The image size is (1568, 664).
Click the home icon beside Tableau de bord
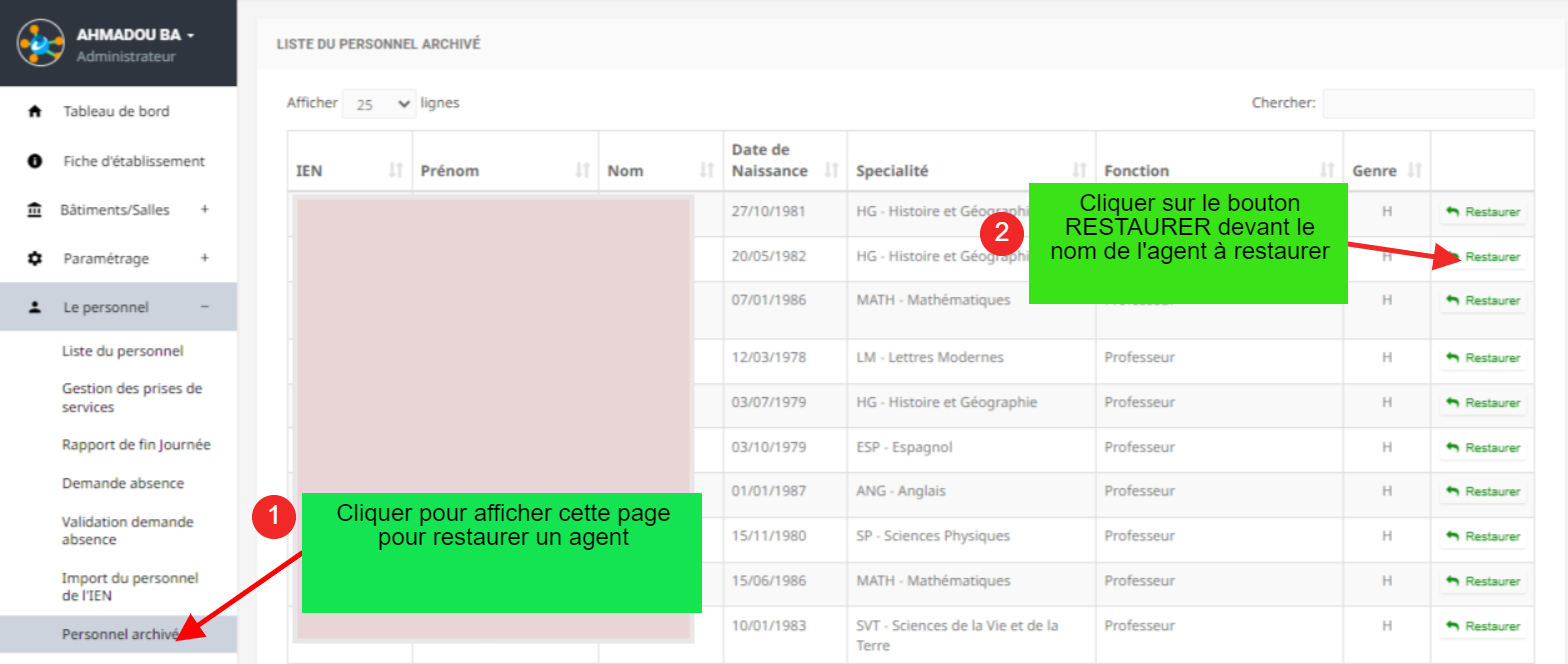pos(35,112)
